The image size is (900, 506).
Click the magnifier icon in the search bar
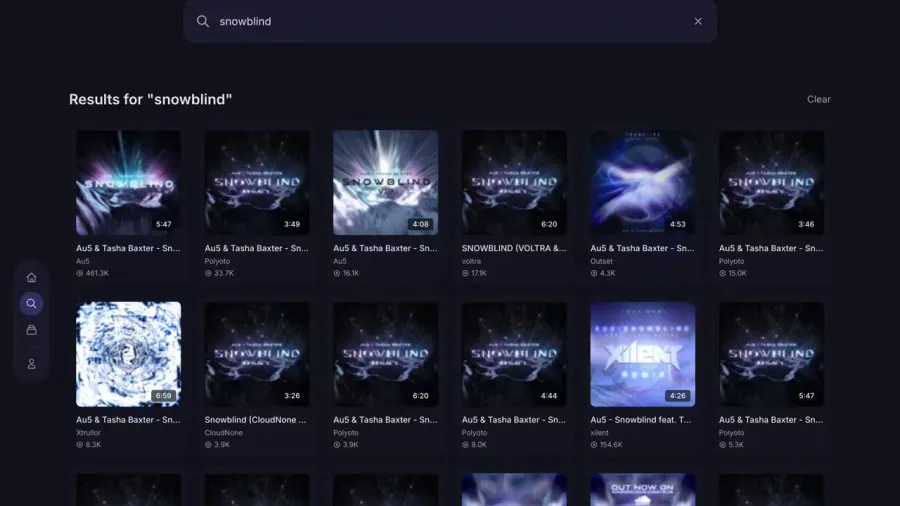coord(203,21)
